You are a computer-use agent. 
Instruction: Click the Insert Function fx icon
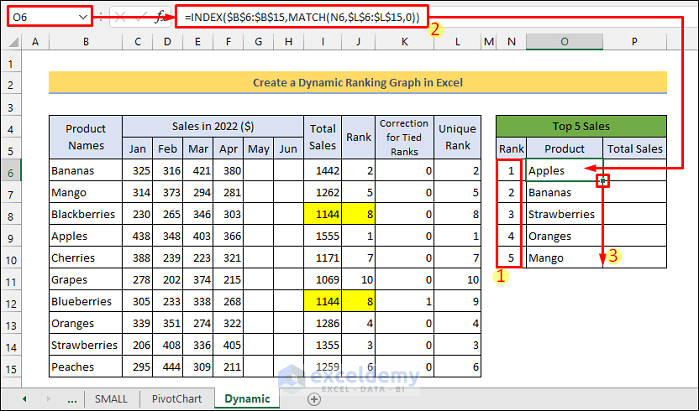tap(160, 17)
